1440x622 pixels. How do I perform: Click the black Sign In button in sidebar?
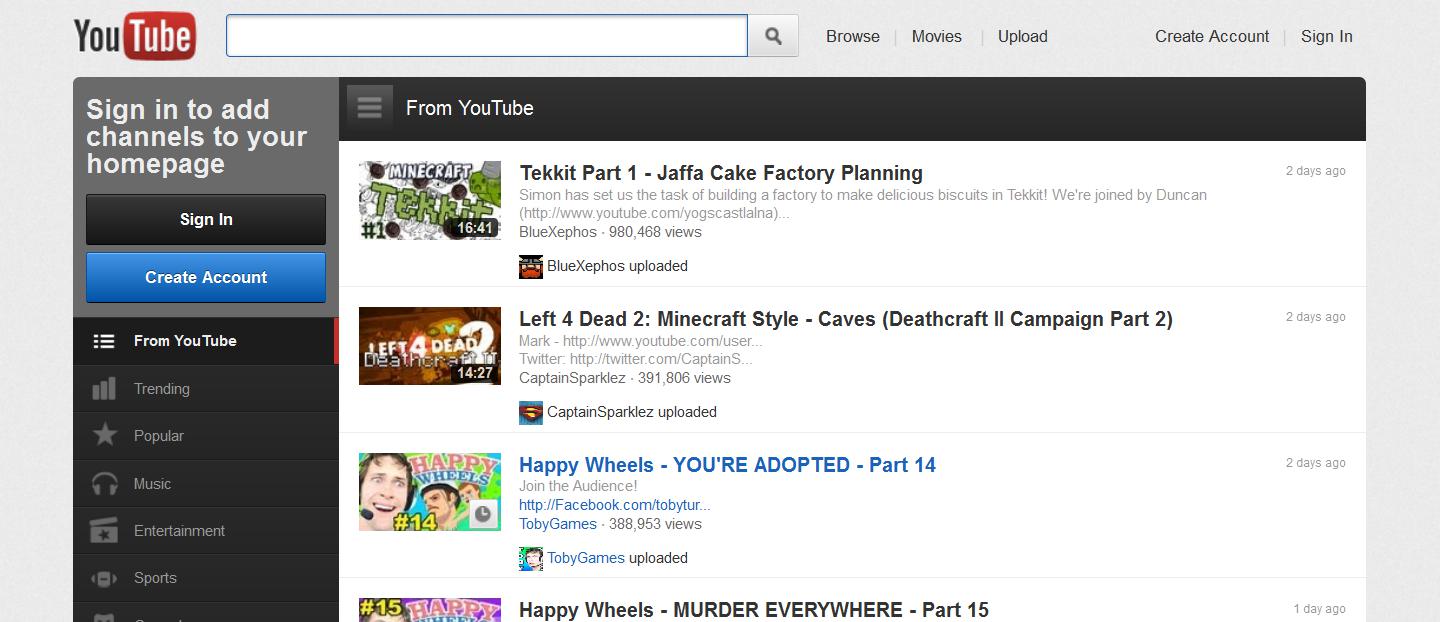click(206, 220)
